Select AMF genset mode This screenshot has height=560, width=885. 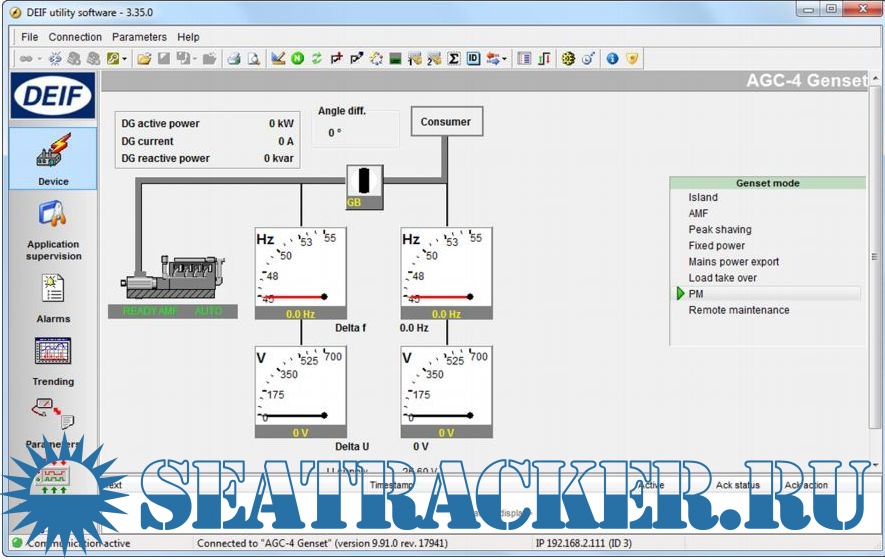click(x=698, y=214)
